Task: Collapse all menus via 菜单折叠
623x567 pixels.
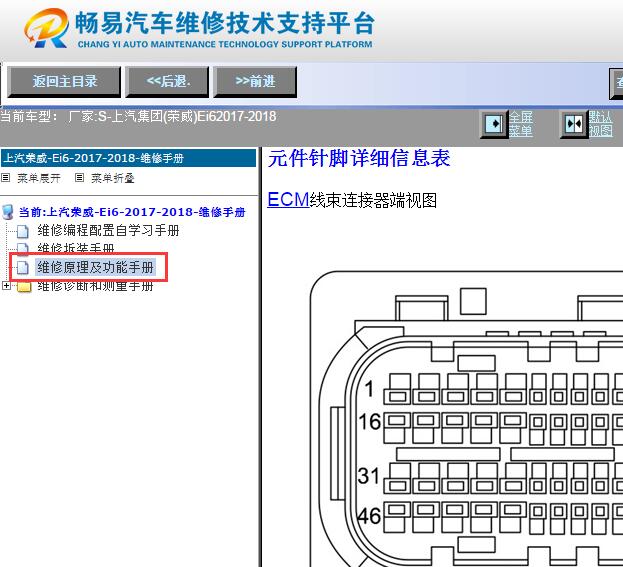Action: click(113, 178)
